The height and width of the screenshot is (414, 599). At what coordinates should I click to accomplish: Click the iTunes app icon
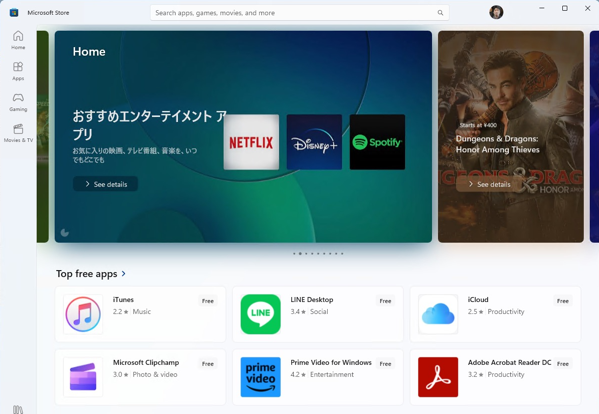click(x=83, y=314)
